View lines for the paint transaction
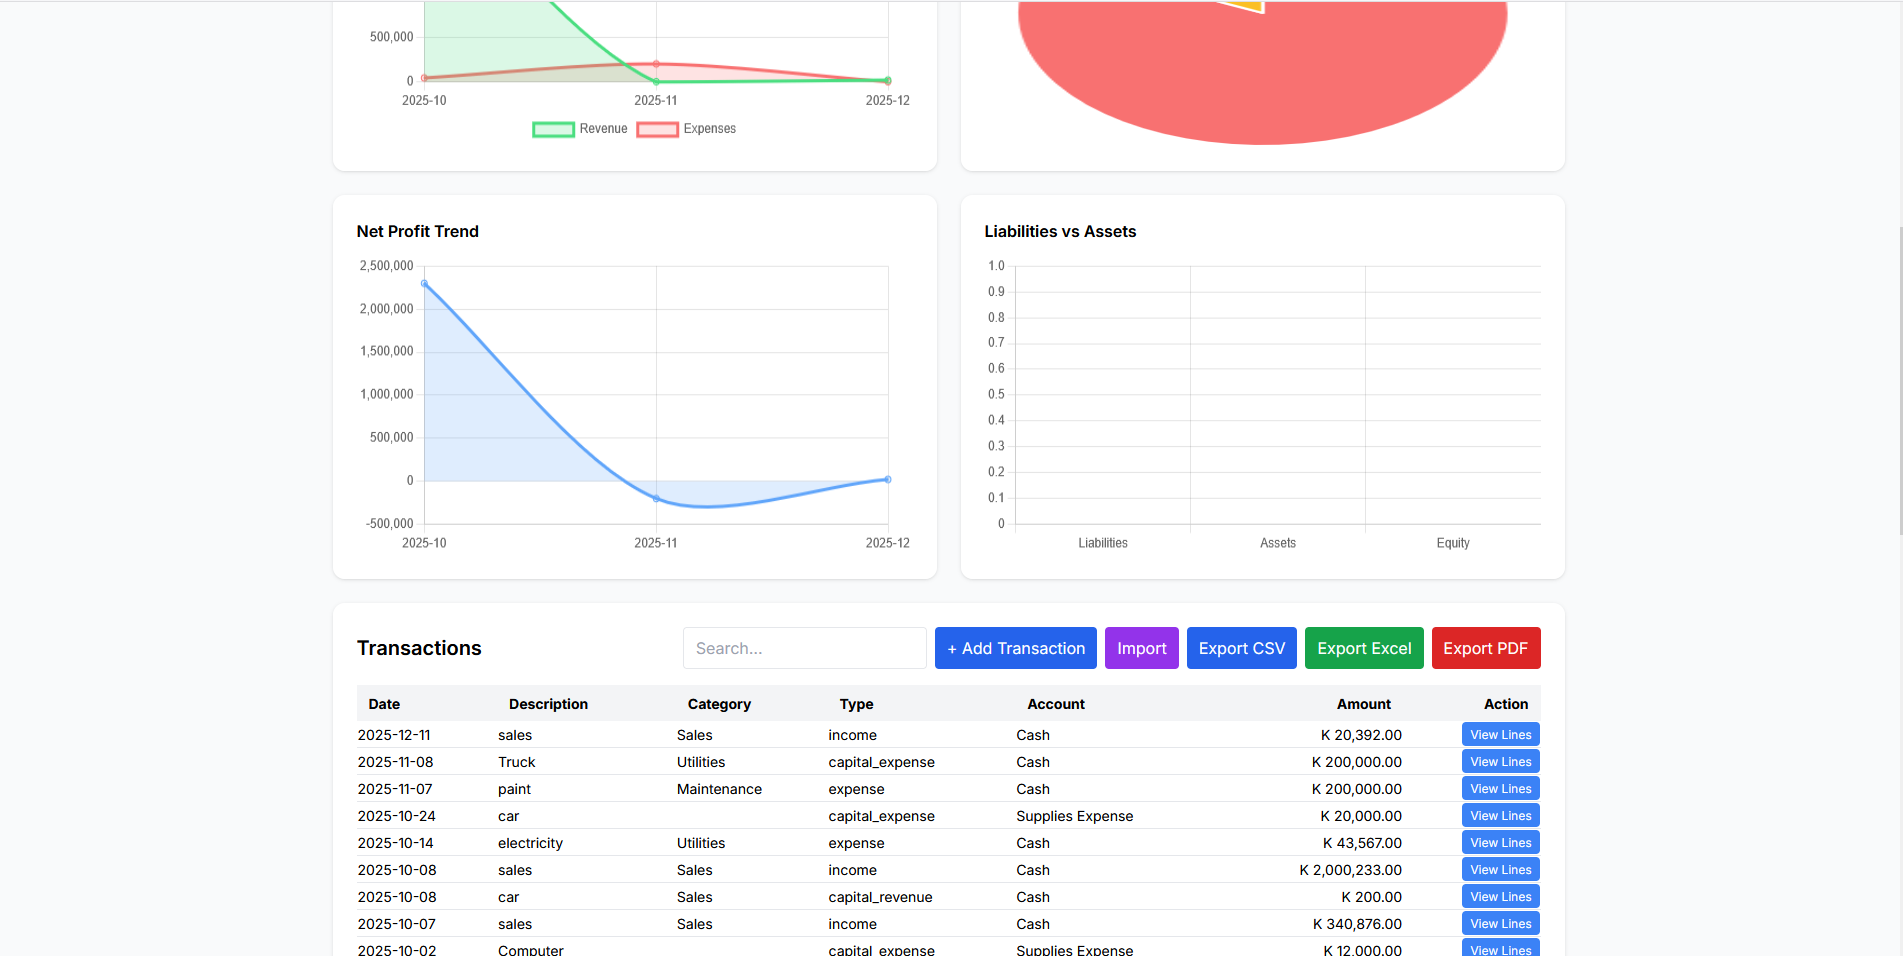Image resolution: width=1903 pixels, height=956 pixels. (x=1500, y=788)
